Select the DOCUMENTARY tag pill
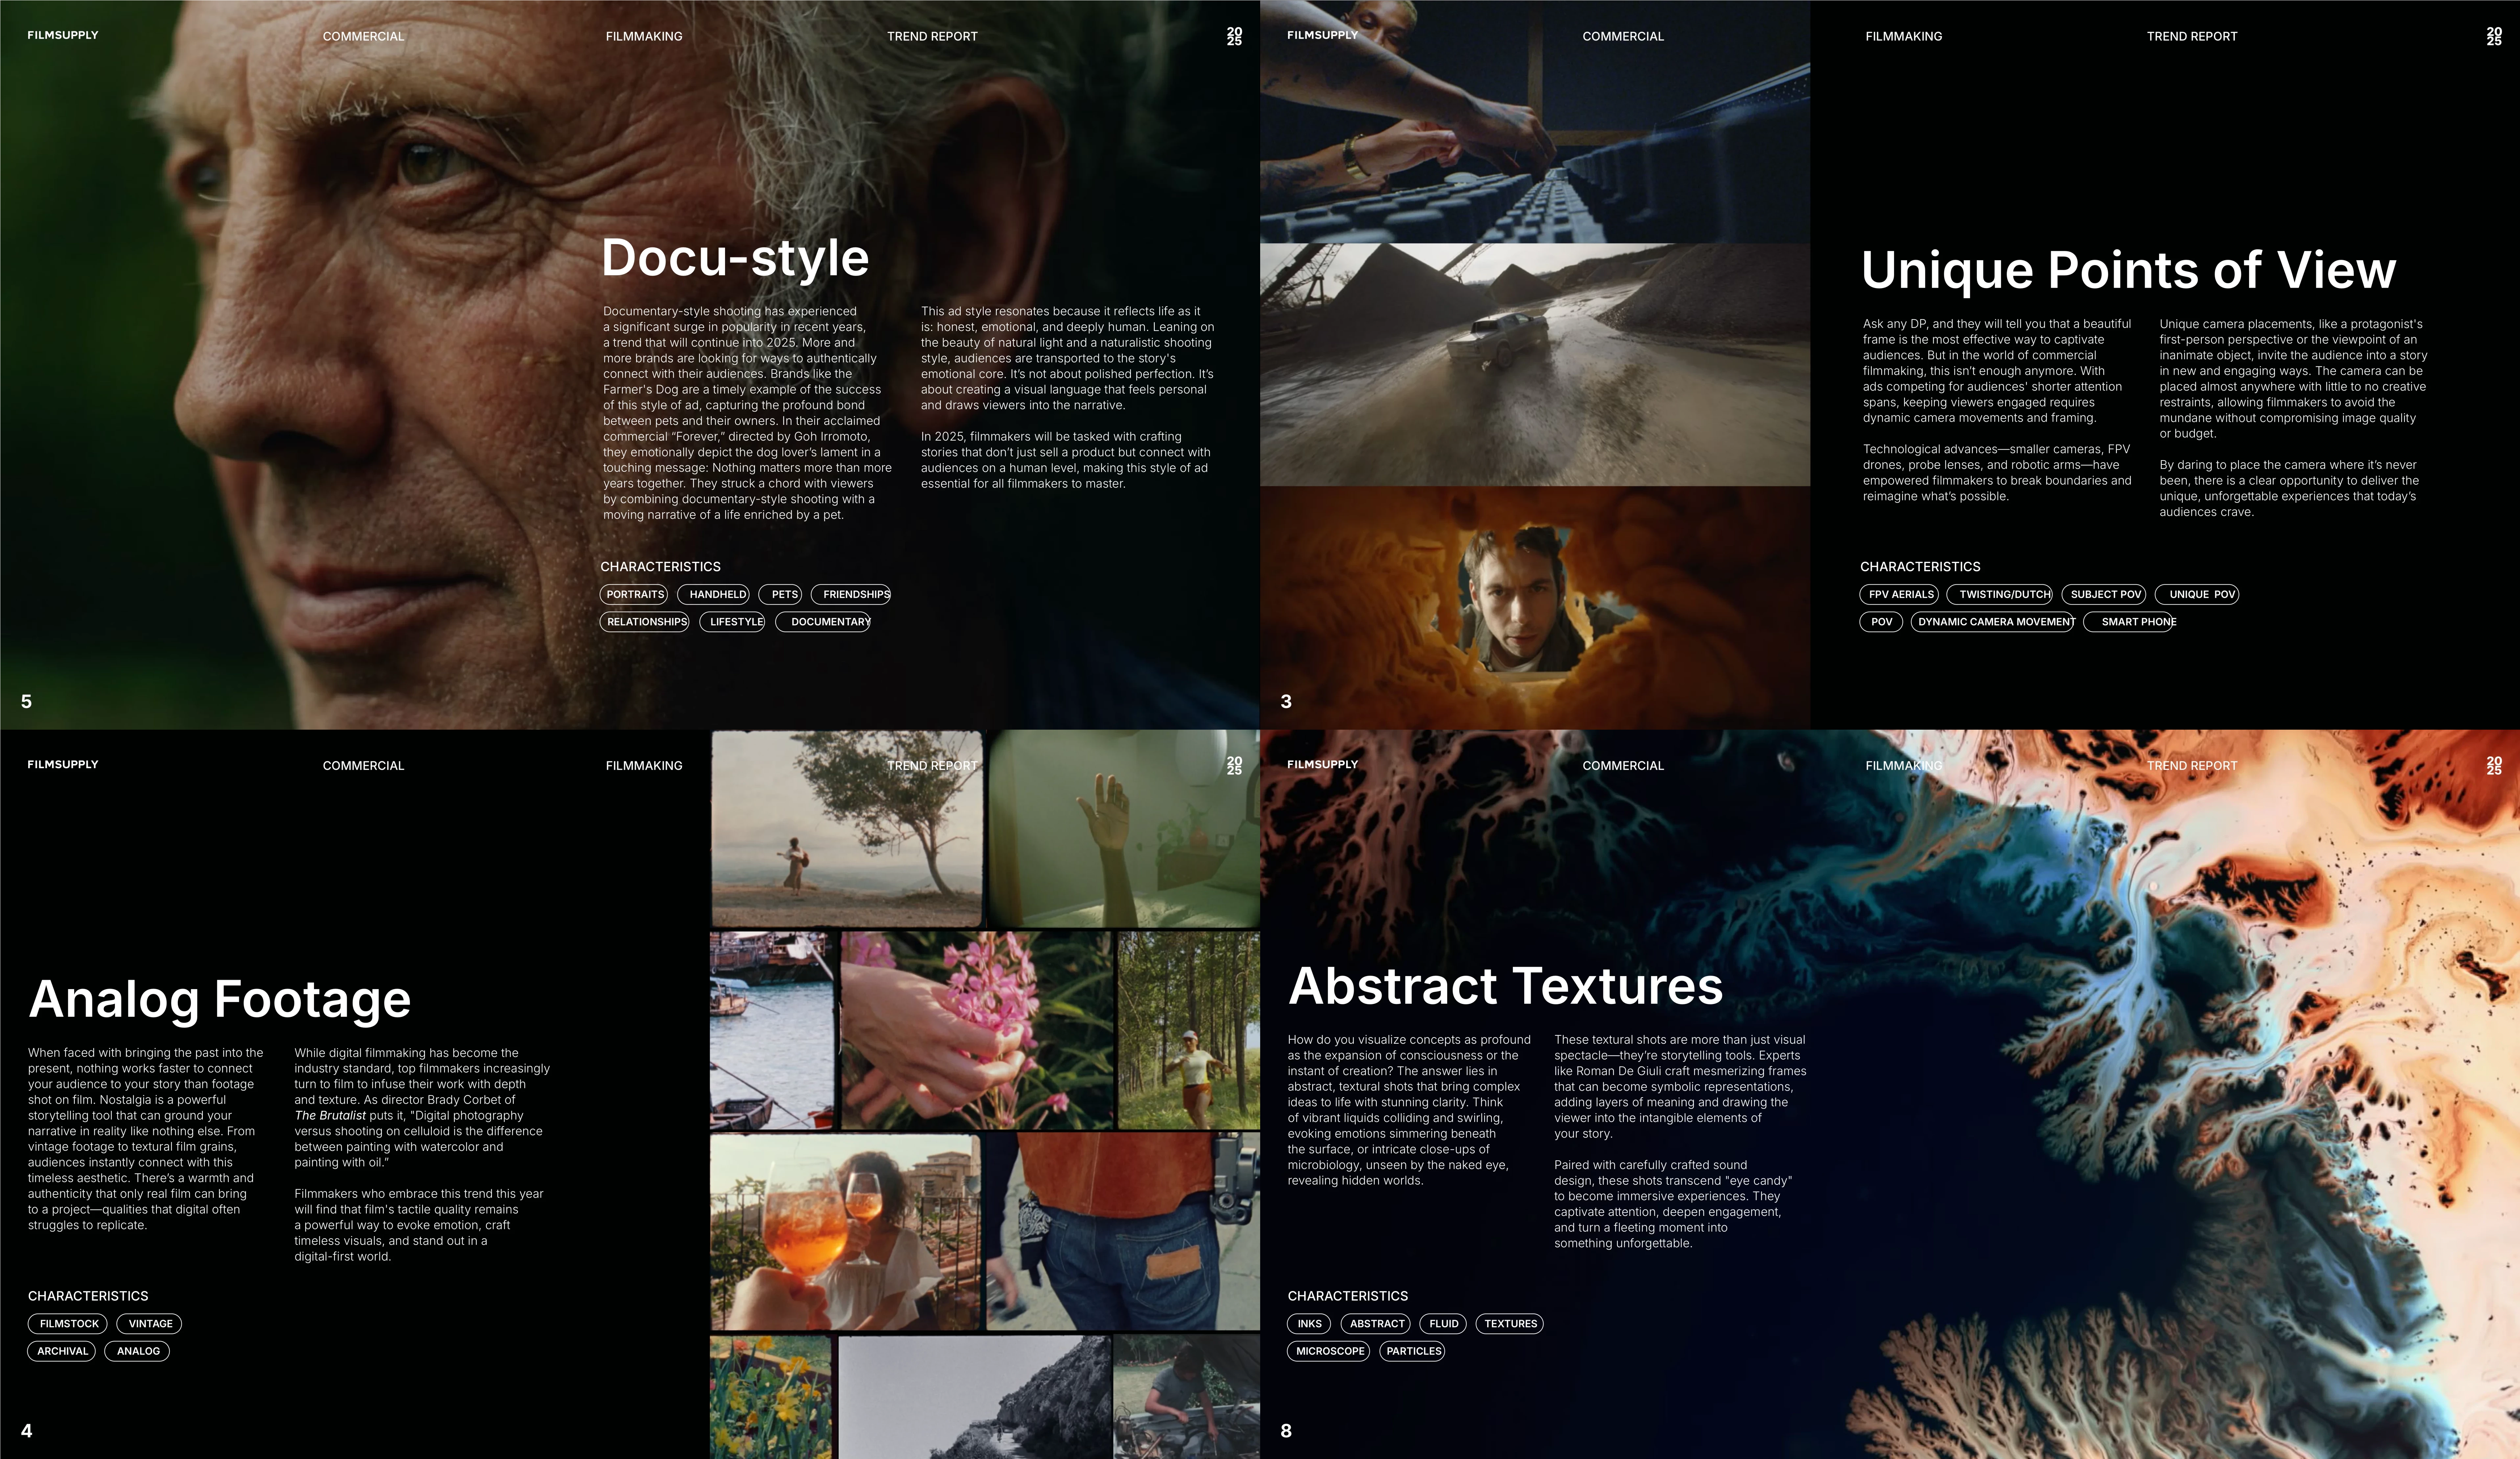 tap(823, 622)
